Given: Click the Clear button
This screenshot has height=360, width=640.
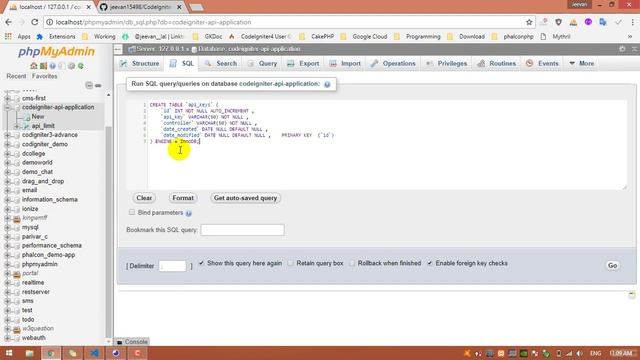Looking at the screenshot, I should [x=144, y=198].
